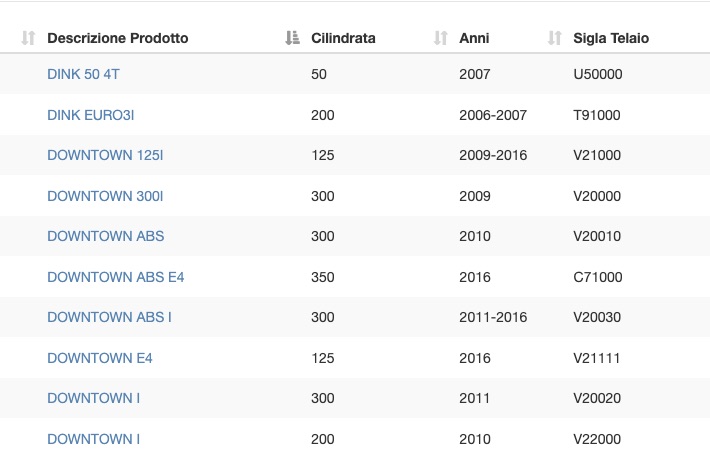Open DOWNTOWN ABS E4 product link

coord(115,277)
